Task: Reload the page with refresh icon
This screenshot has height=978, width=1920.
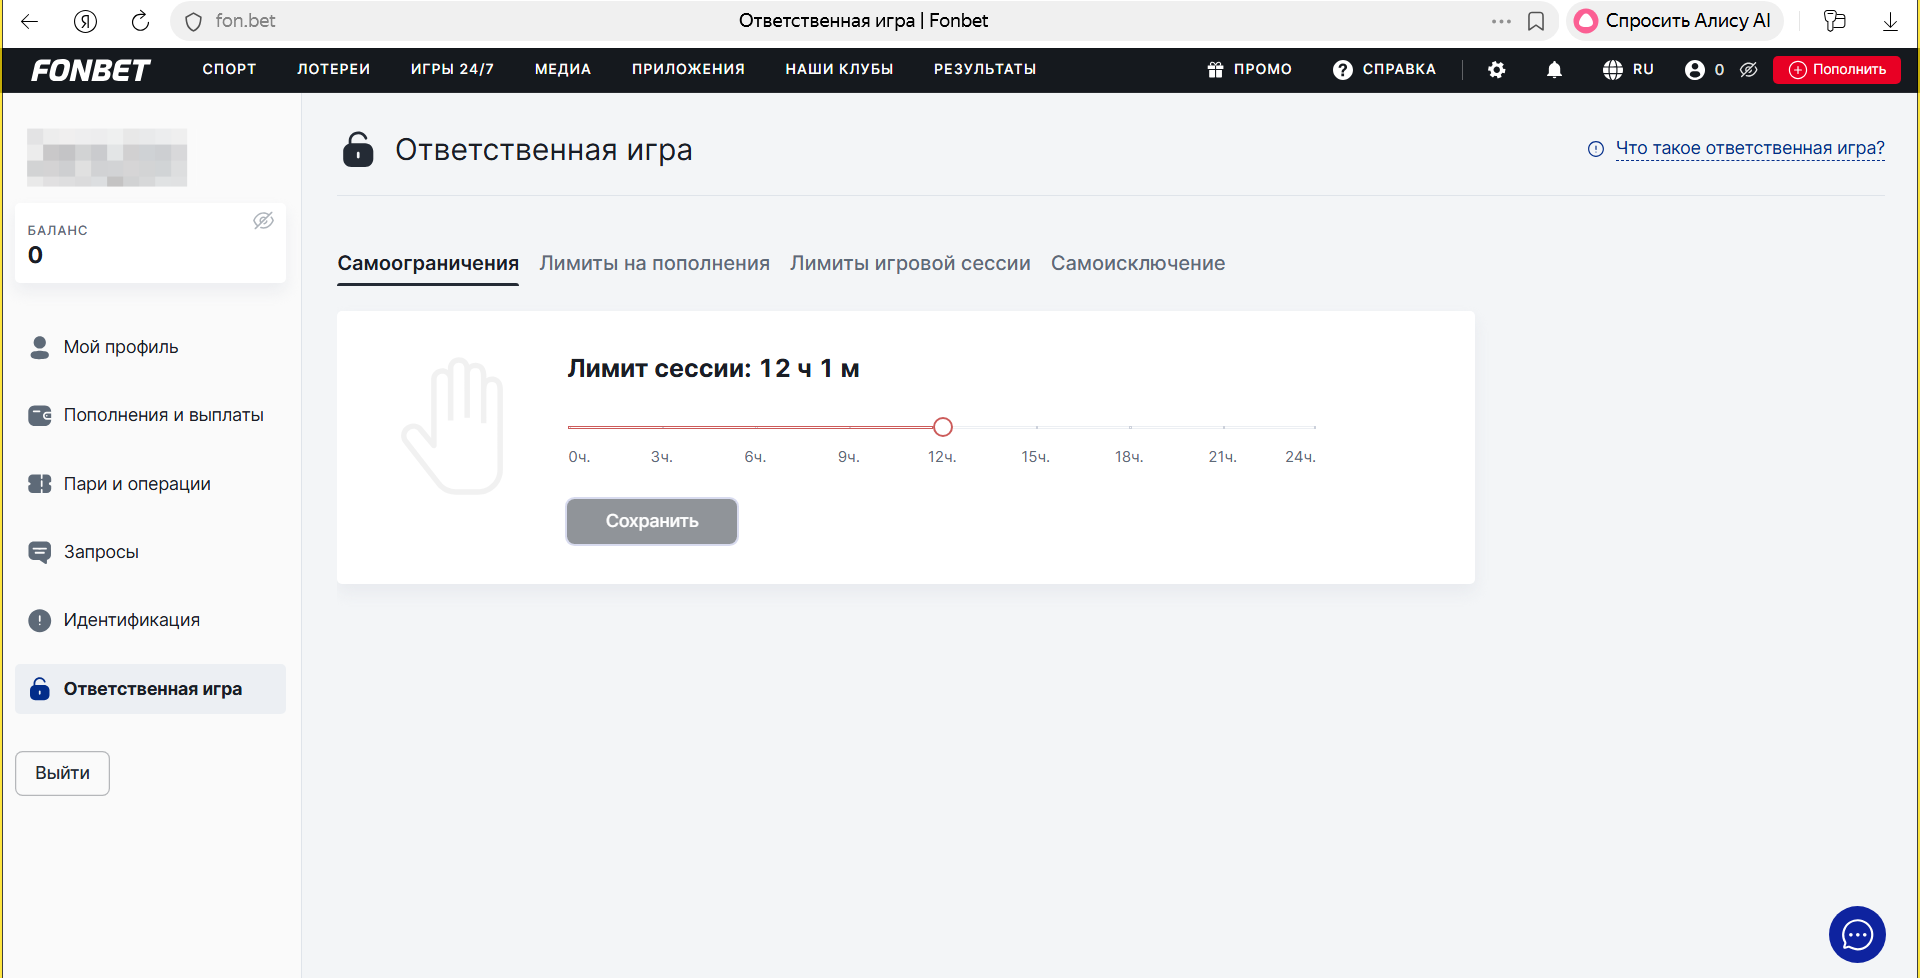Action: 141,21
